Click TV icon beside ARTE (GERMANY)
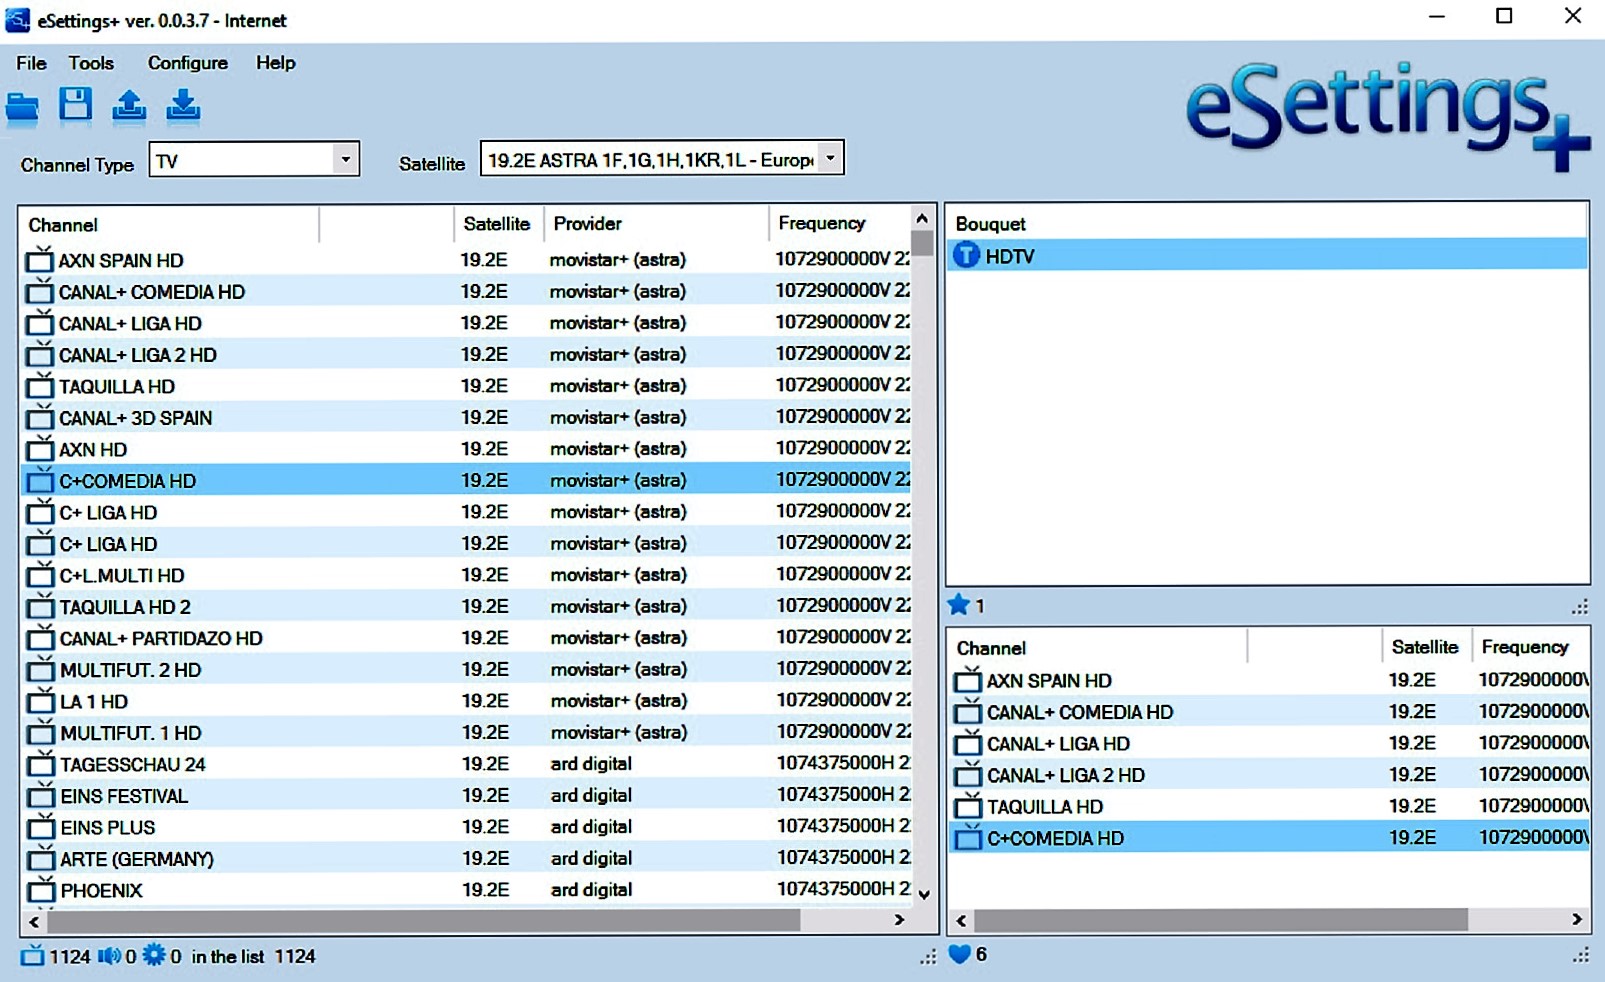 click(x=40, y=859)
